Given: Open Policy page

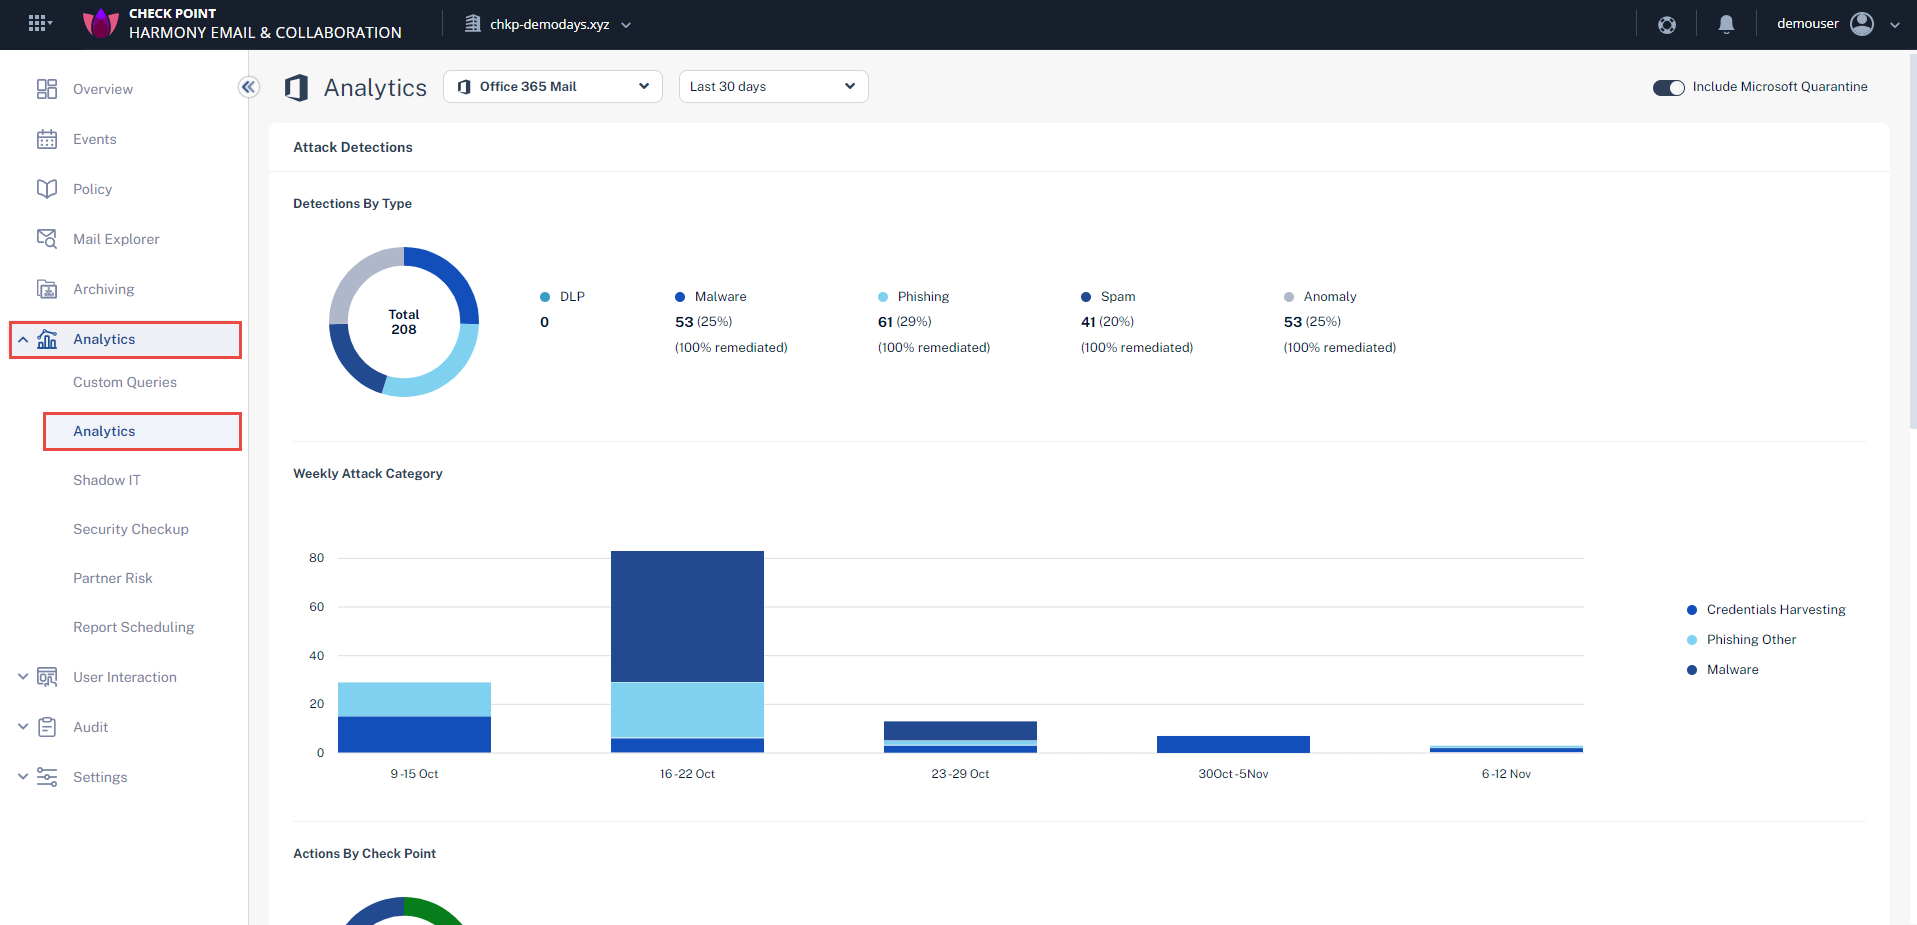Looking at the screenshot, I should click(92, 189).
